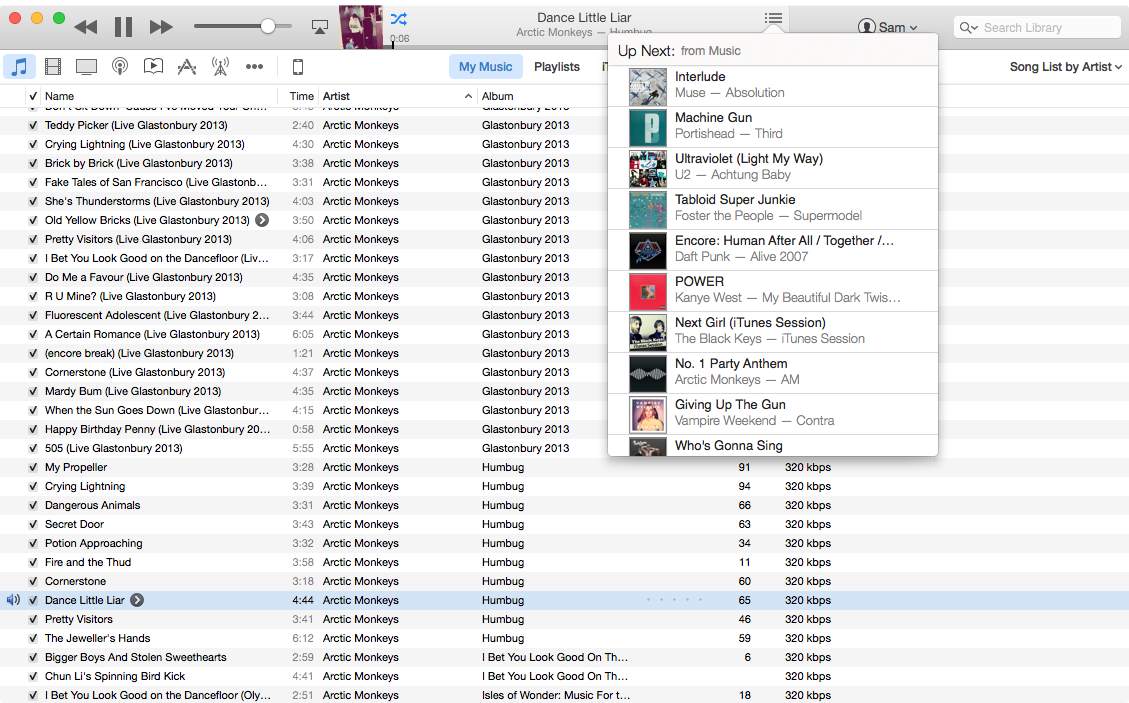This screenshot has width=1129, height=703.
Task: Click Giving Up The Gun album cover
Action: tap(648, 415)
